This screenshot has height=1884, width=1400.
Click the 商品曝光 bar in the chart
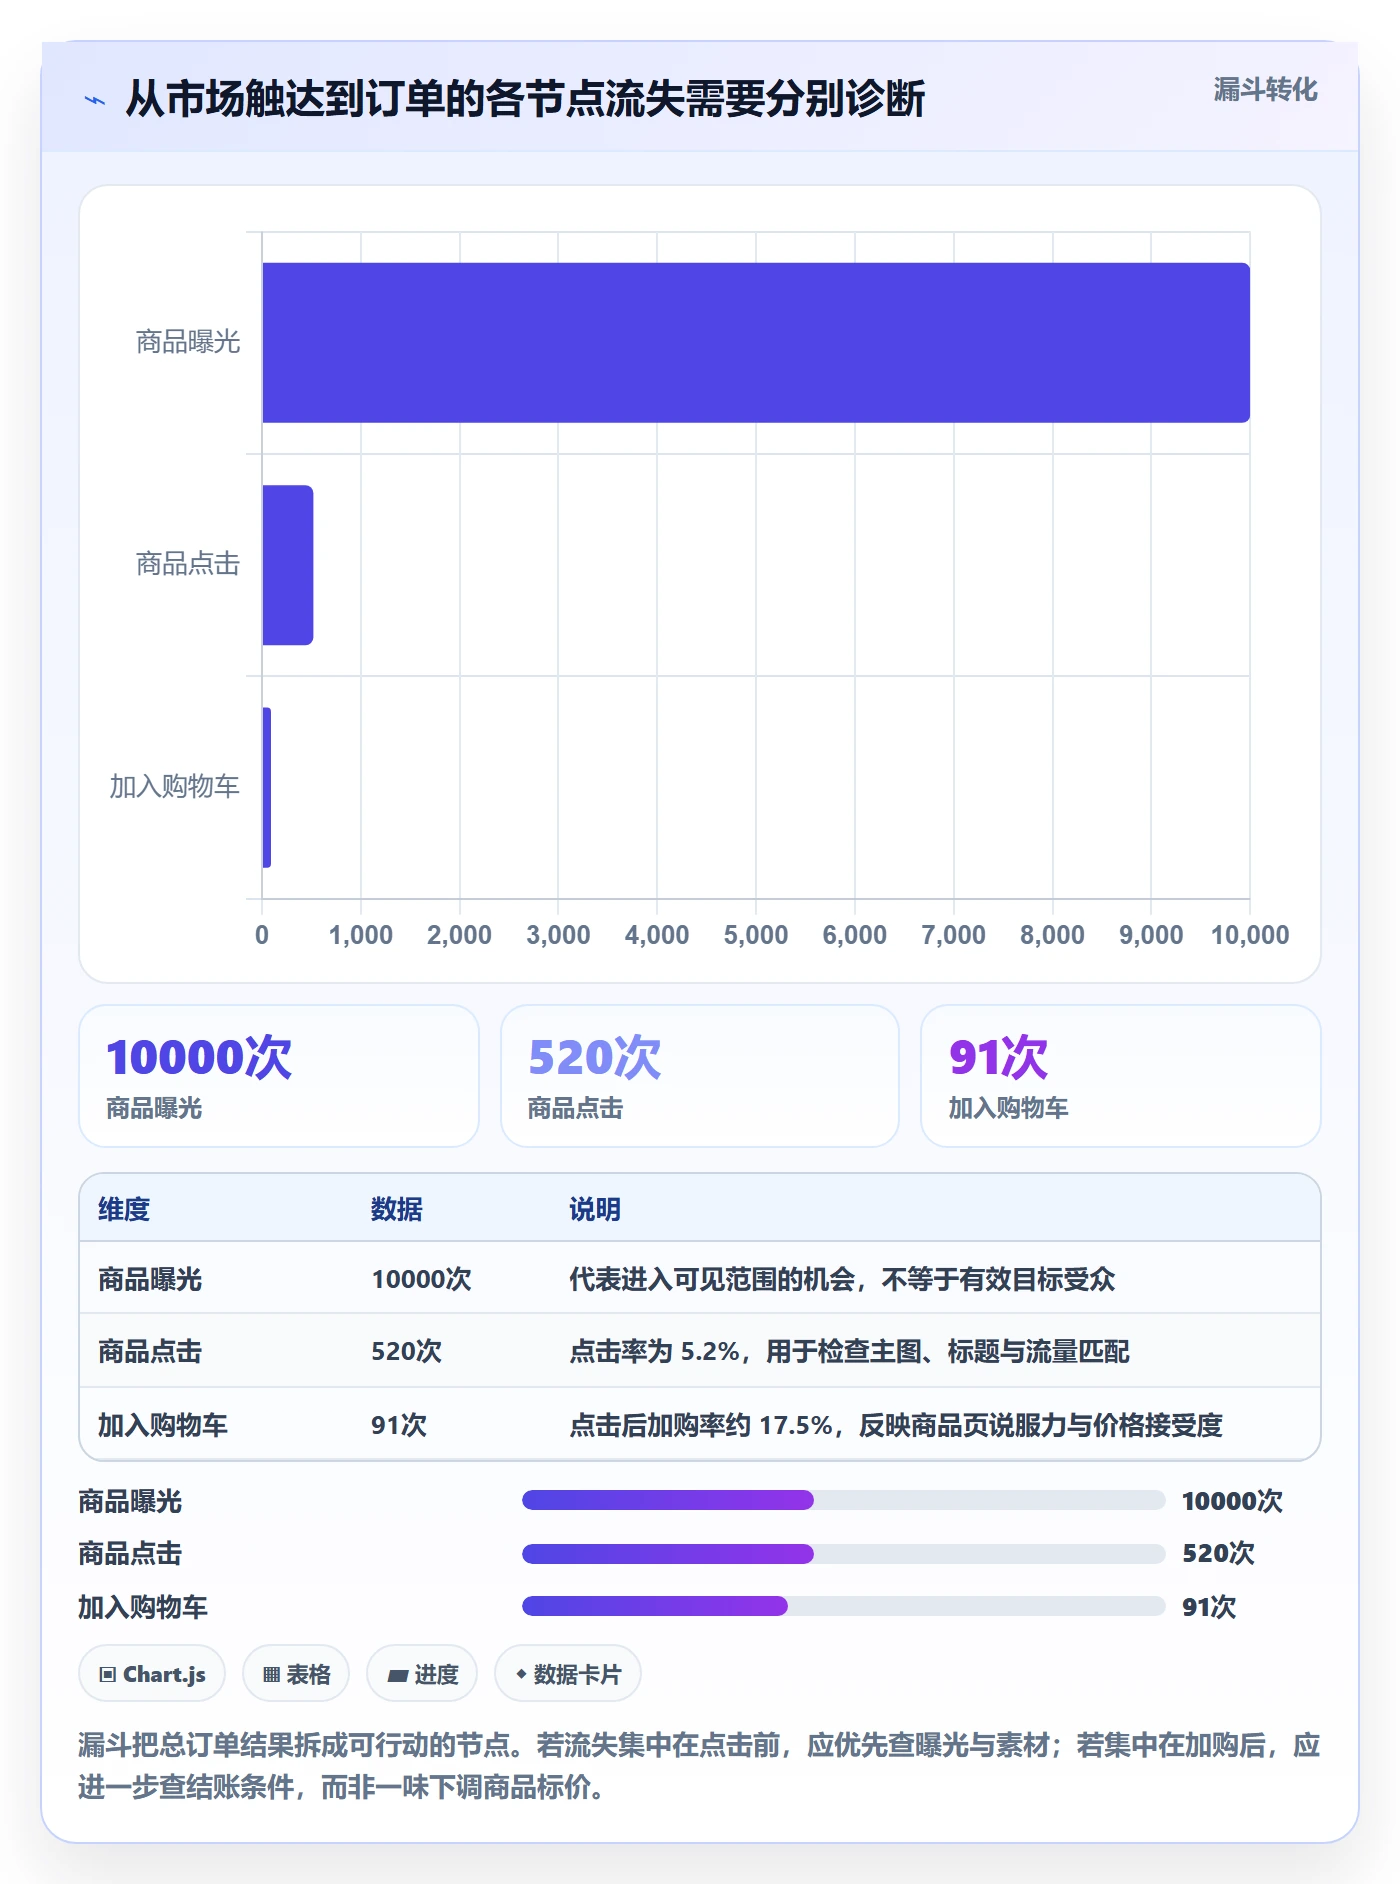point(756,342)
